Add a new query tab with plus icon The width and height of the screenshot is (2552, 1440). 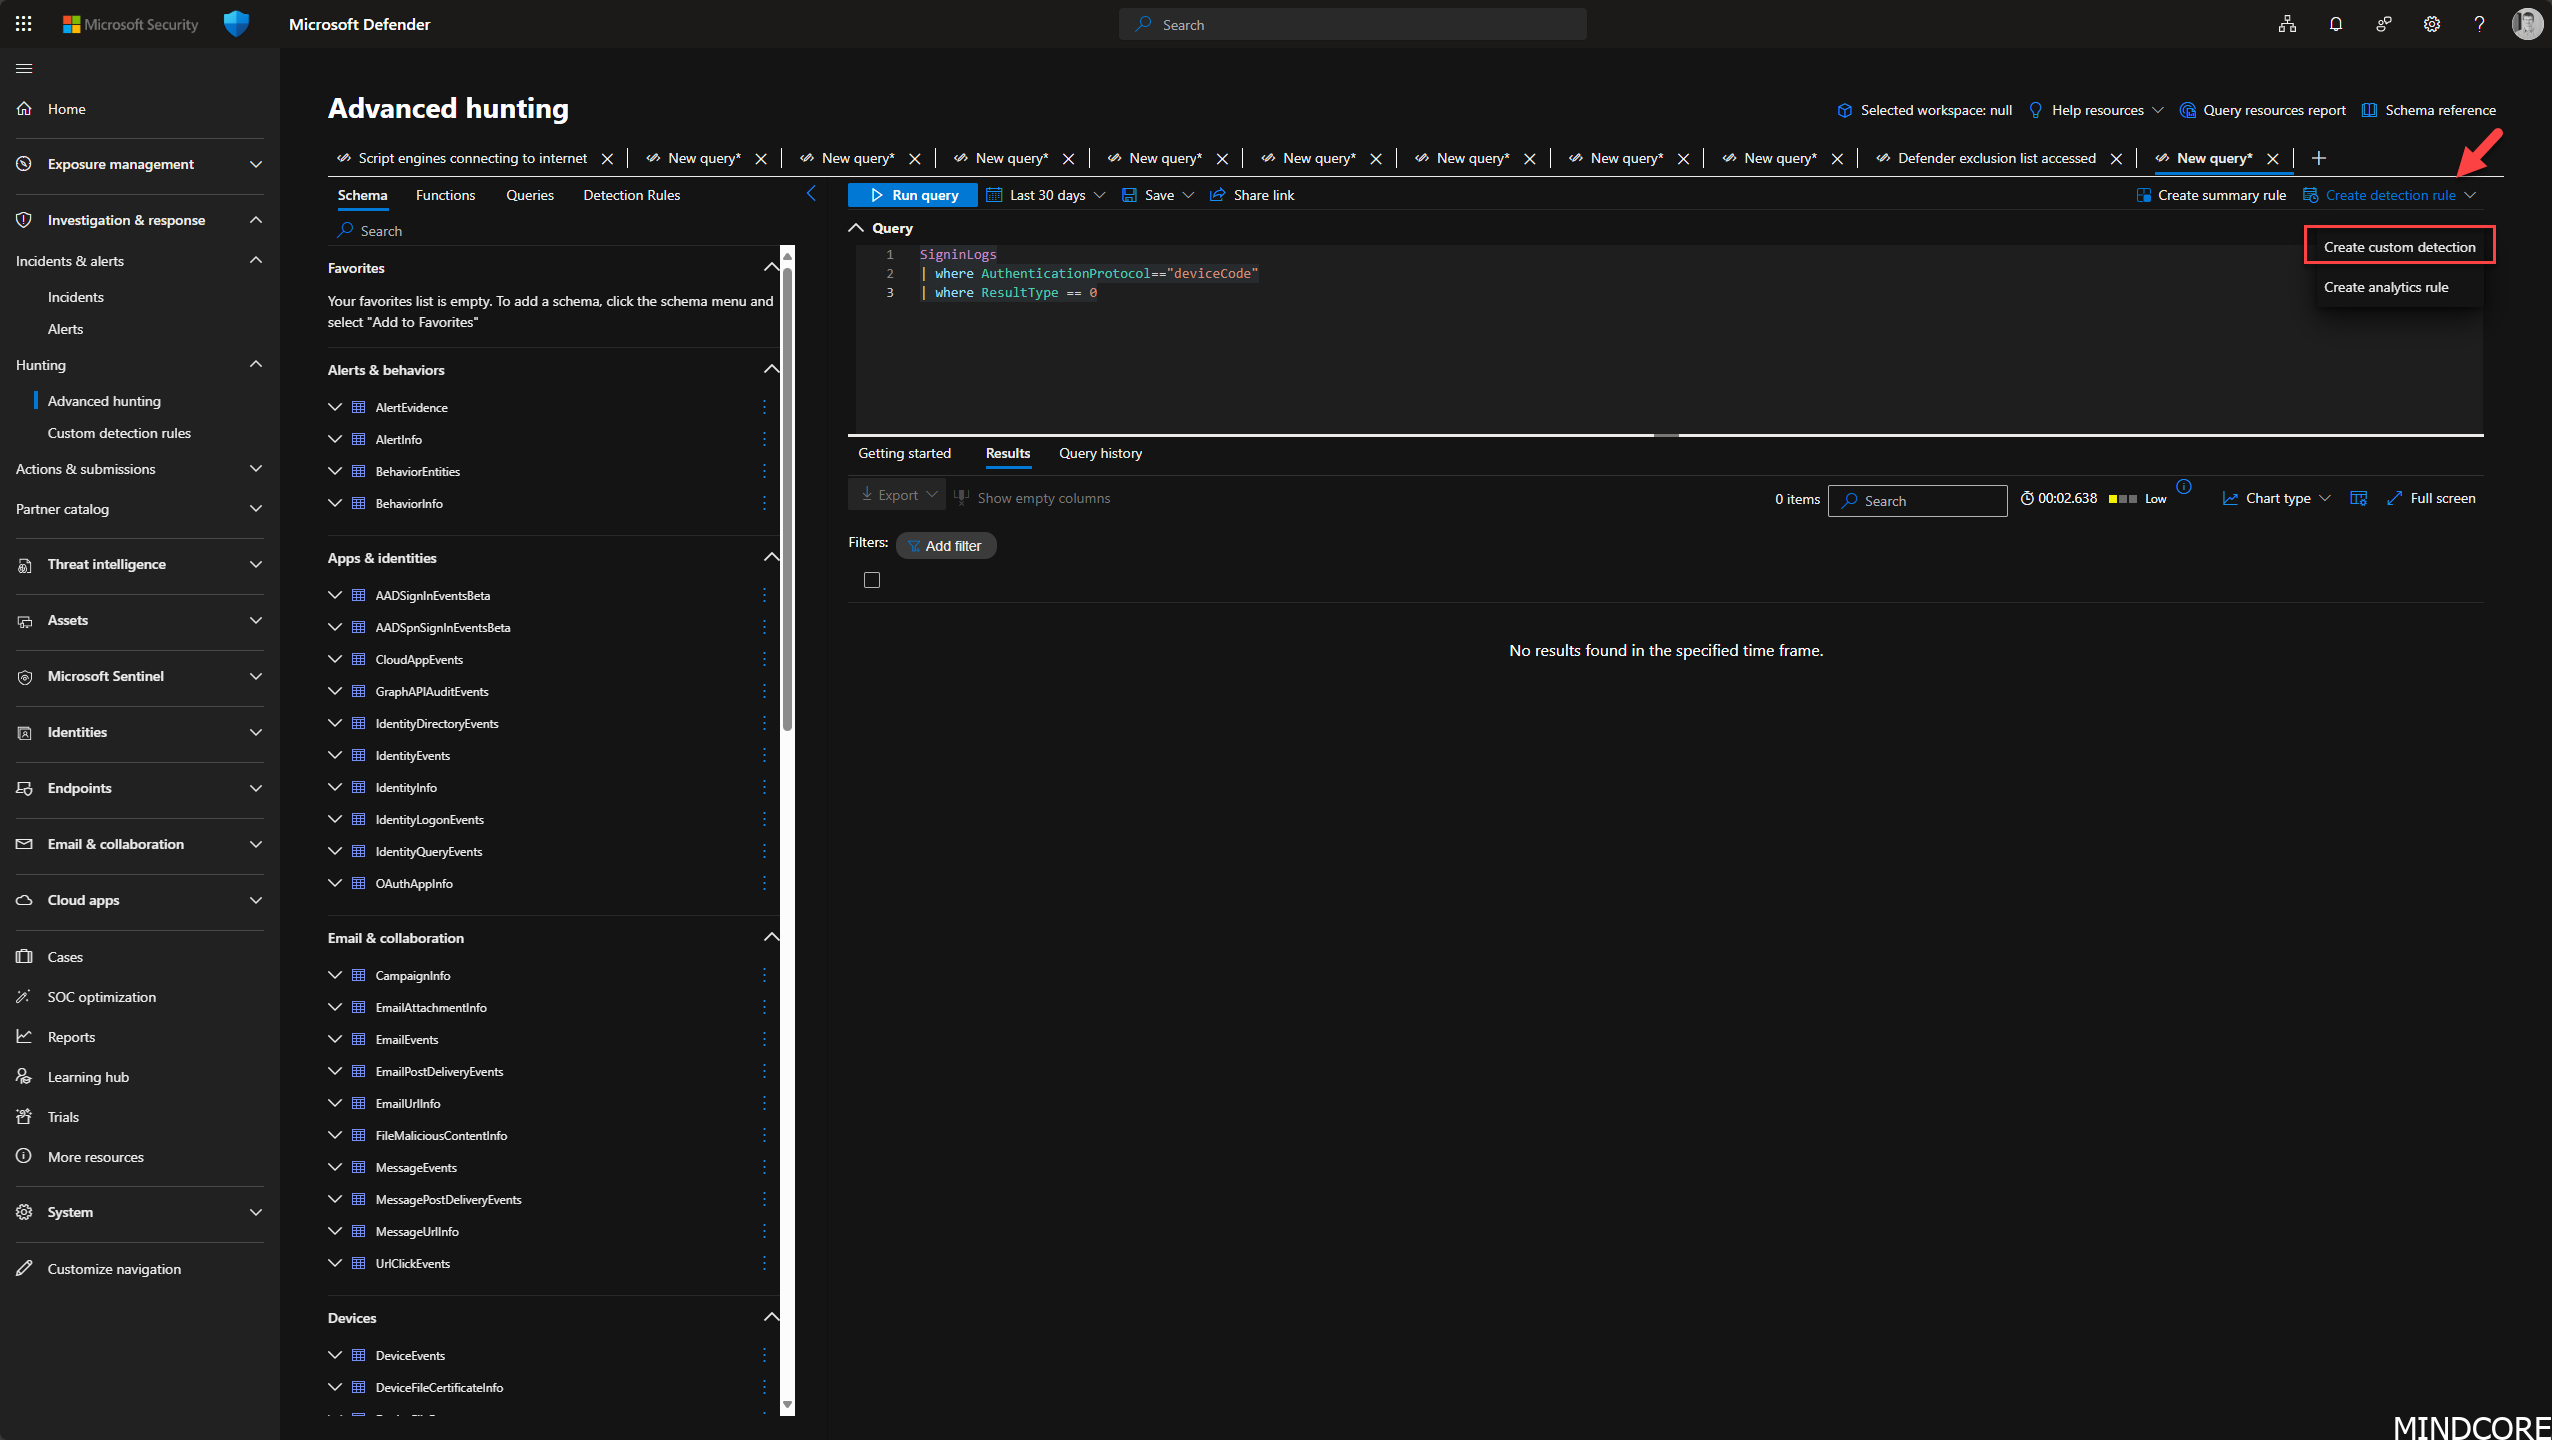(x=2319, y=158)
